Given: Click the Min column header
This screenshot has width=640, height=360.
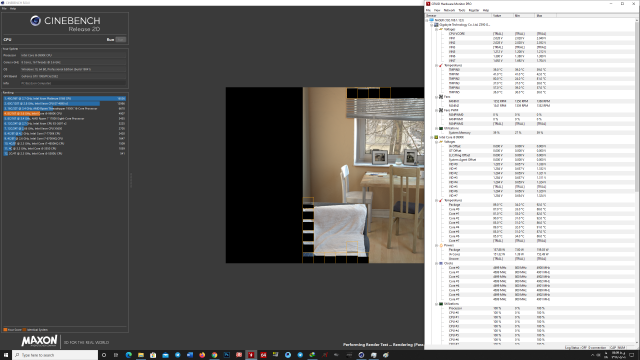Looking at the screenshot, I should (524, 16).
